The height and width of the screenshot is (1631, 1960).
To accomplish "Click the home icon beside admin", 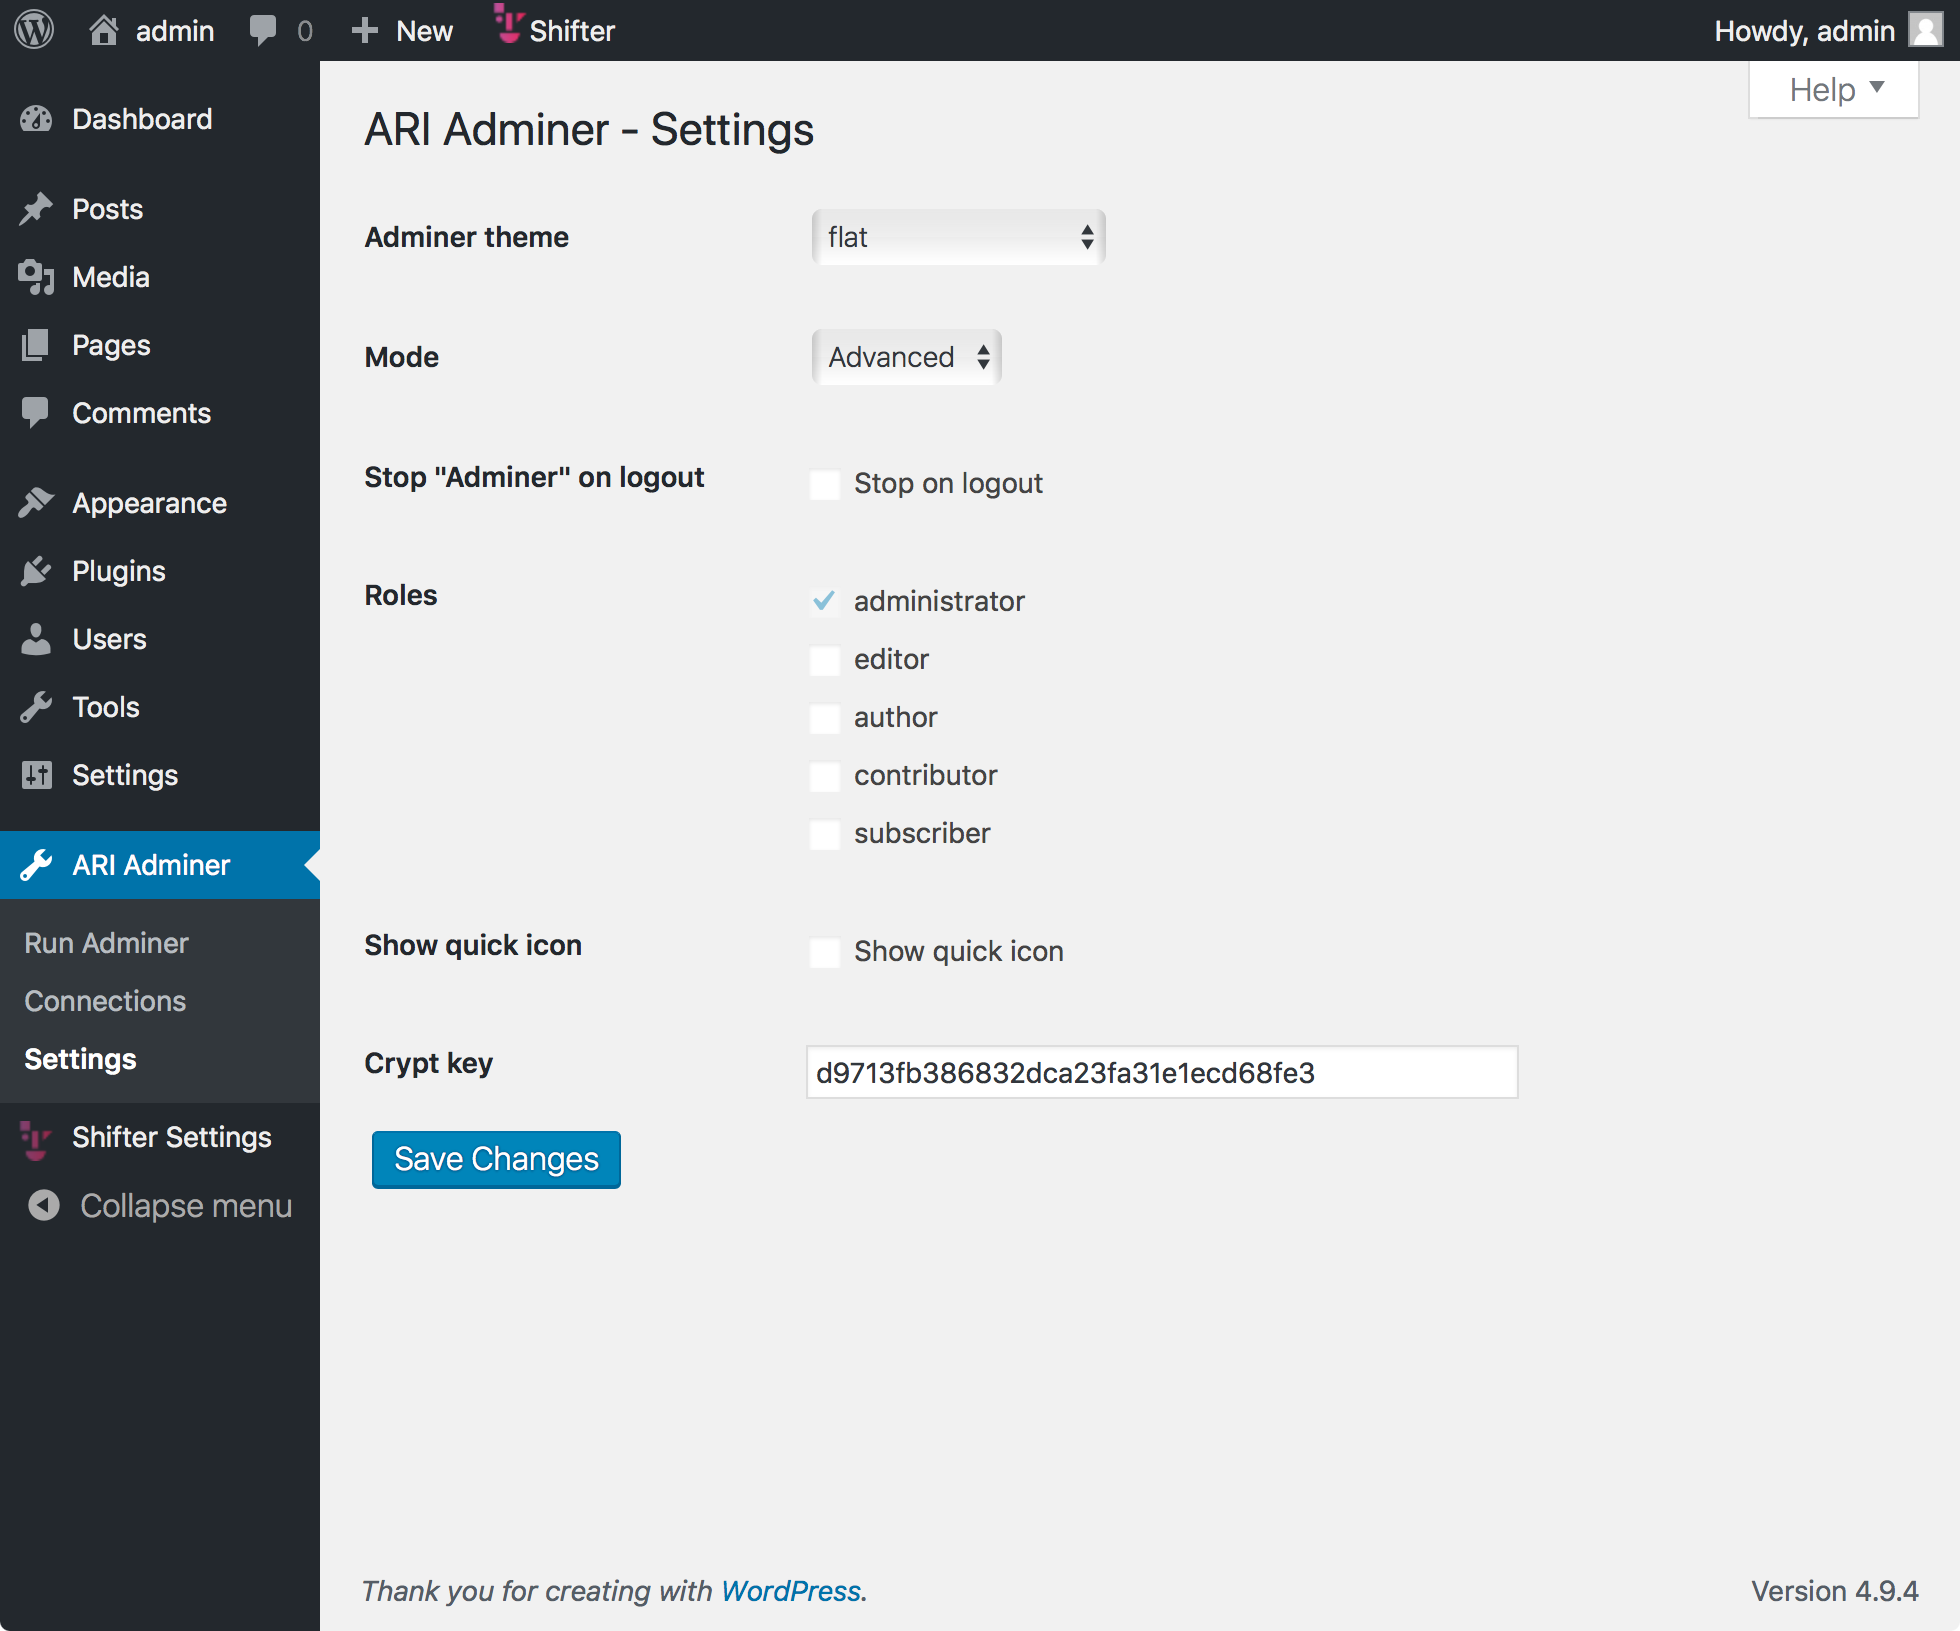I will [x=104, y=30].
